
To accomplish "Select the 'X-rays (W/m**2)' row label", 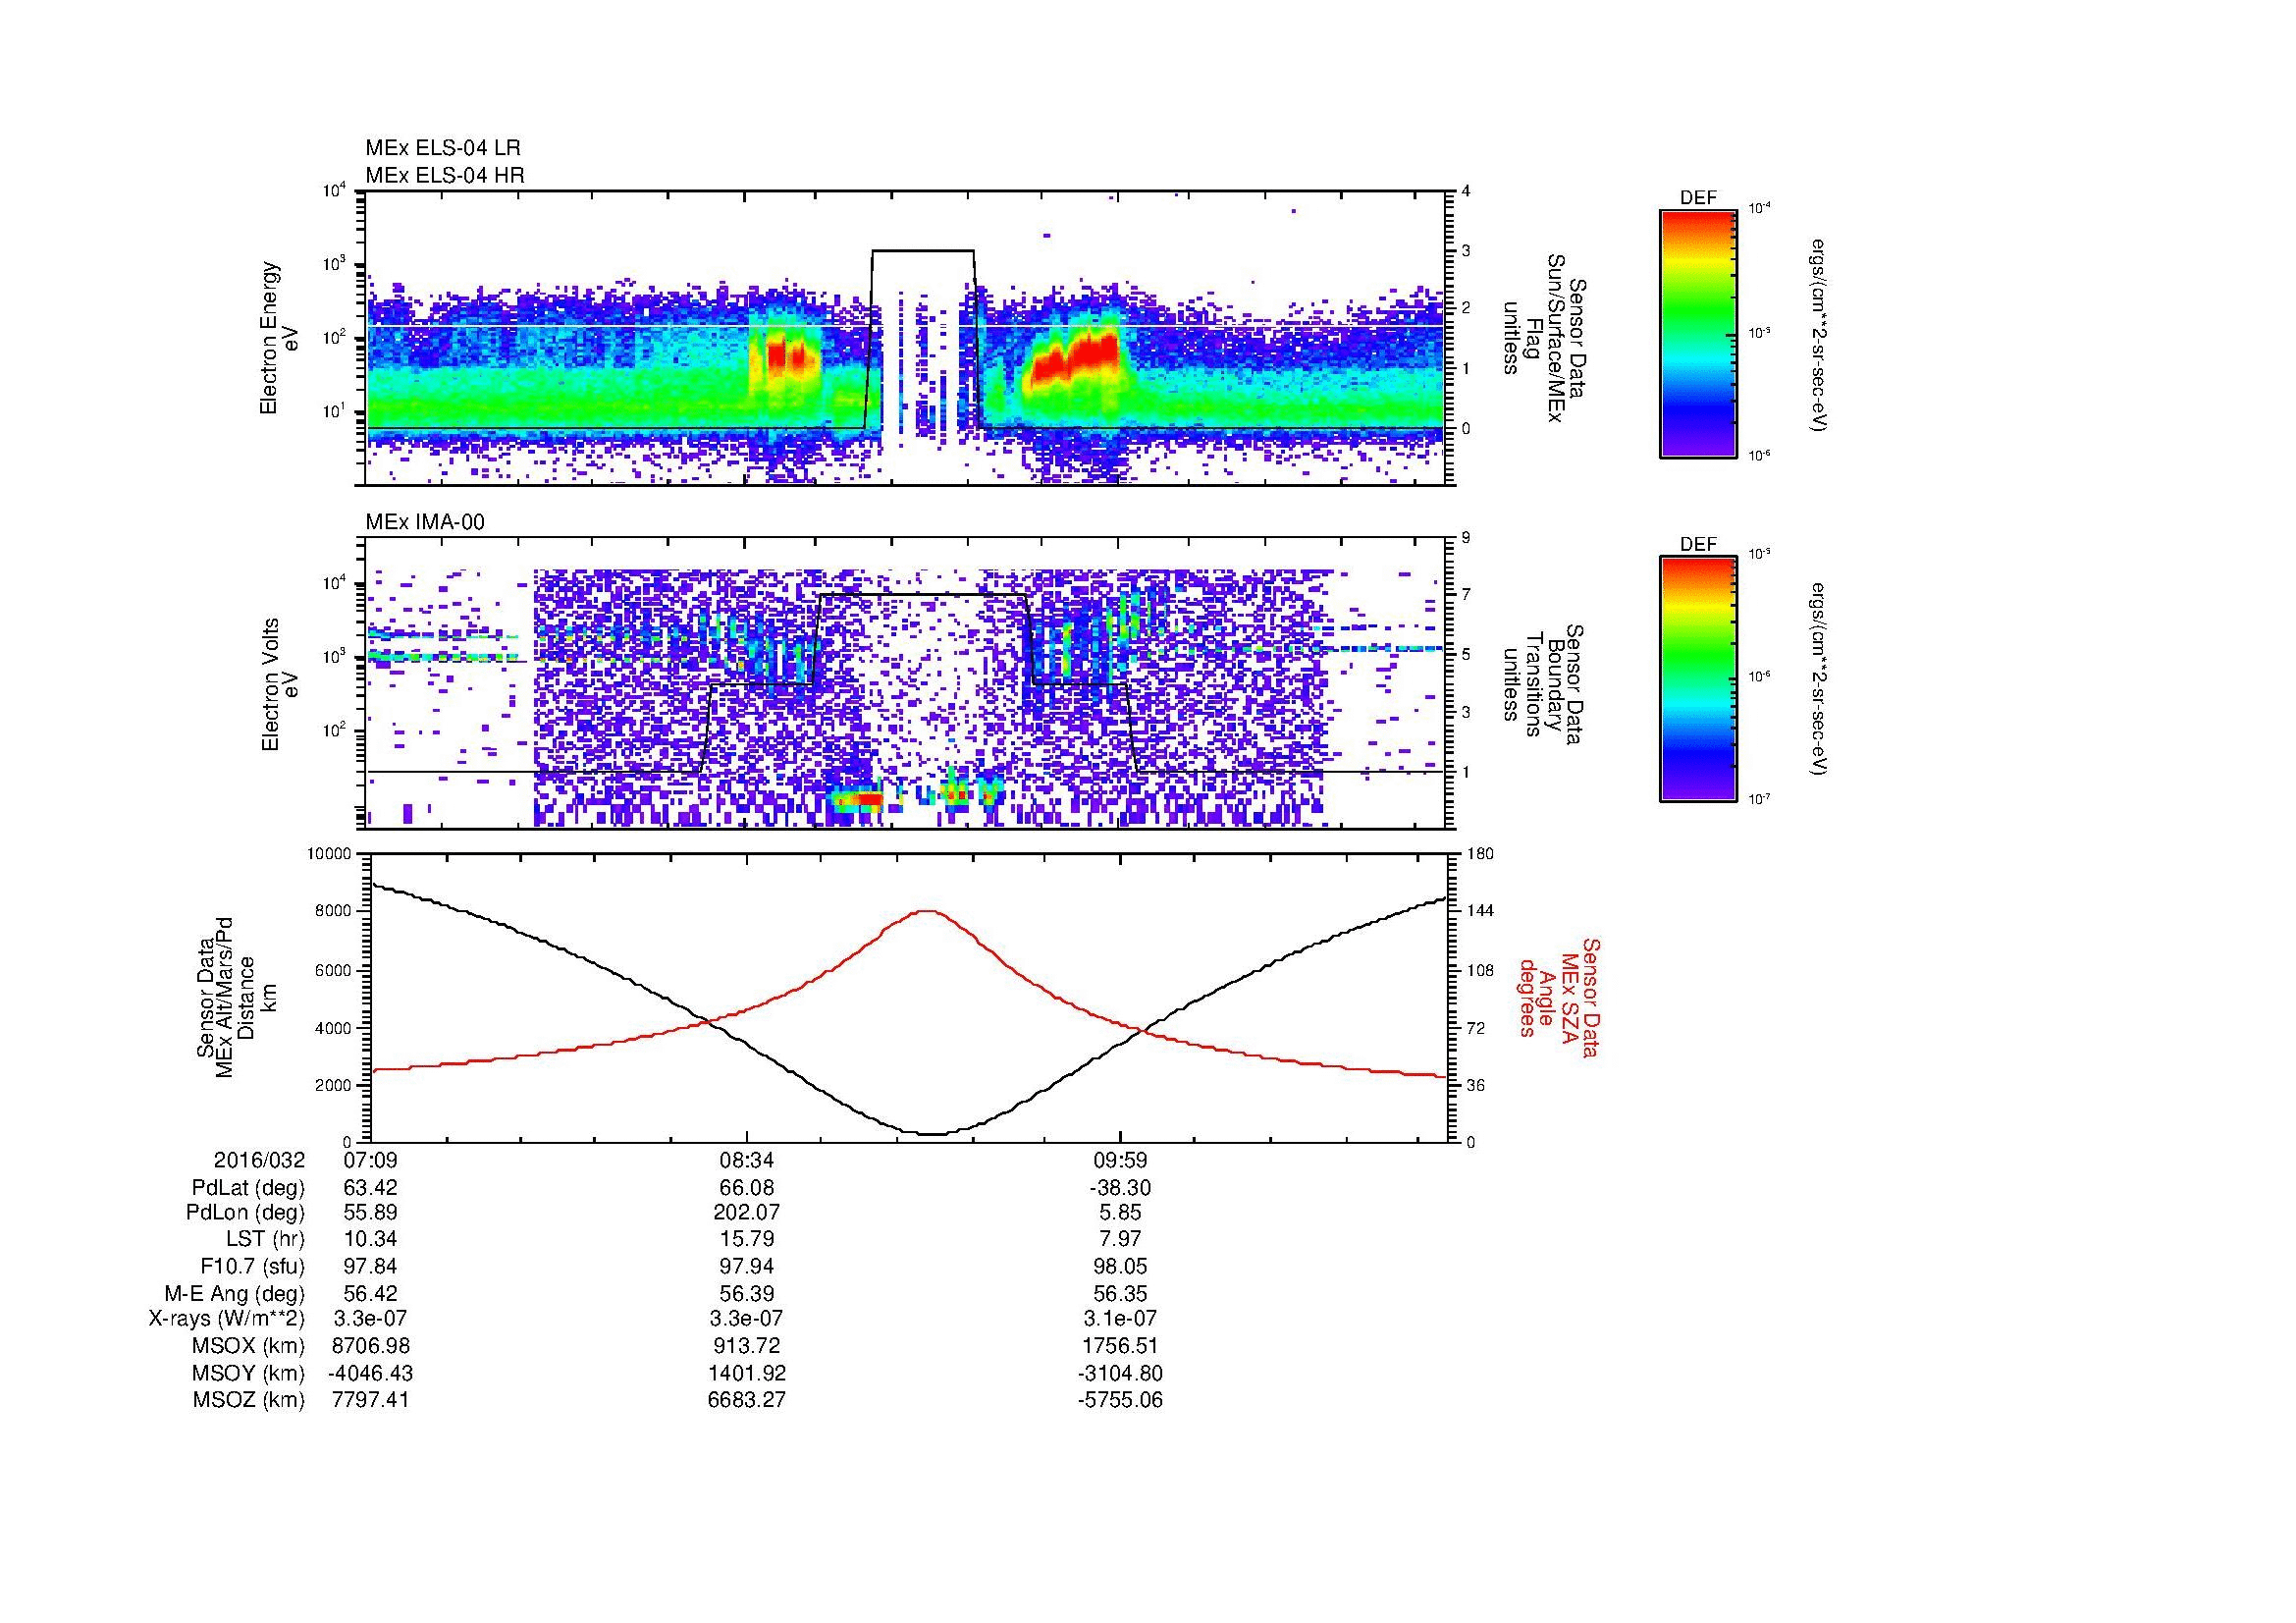I will tap(227, 1319).
